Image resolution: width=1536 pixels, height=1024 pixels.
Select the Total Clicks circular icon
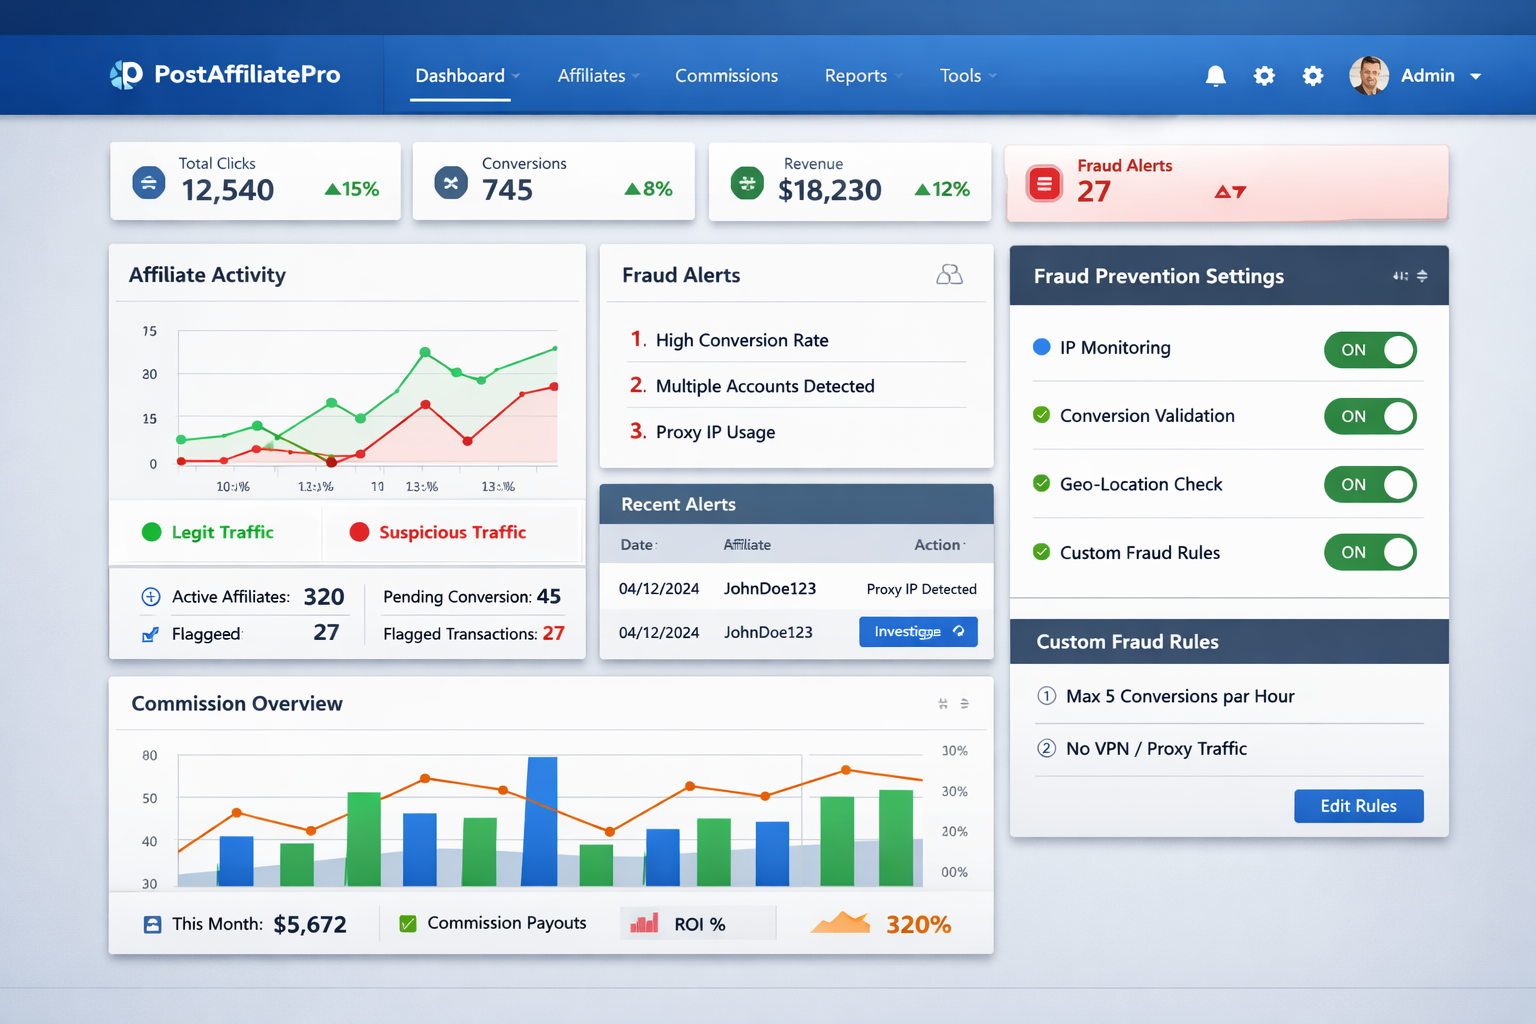click(x=148, y=183)
